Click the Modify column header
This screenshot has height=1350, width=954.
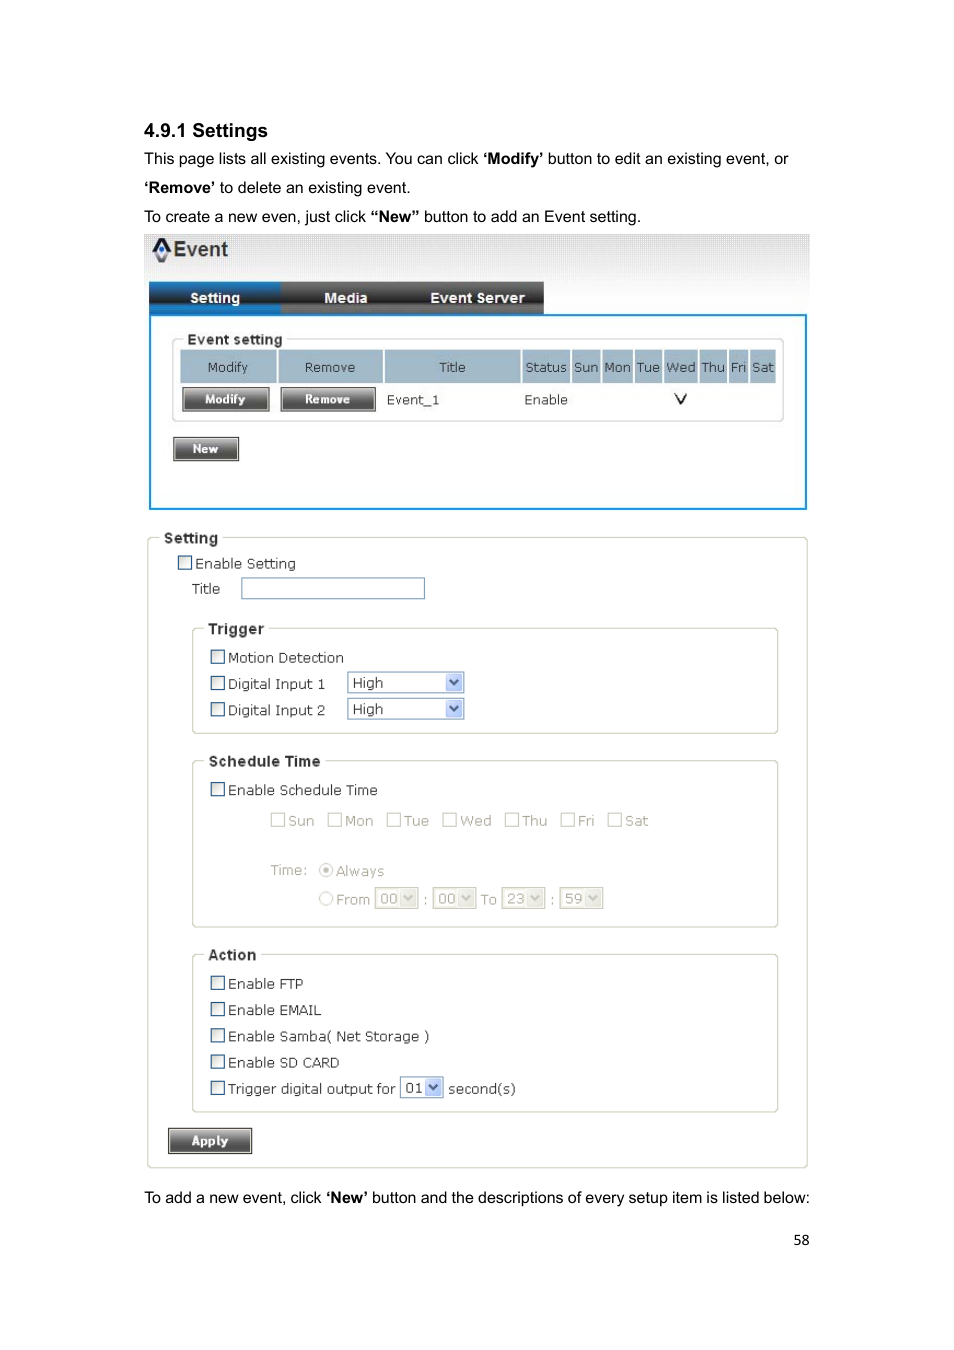click(x=228, y=367)
